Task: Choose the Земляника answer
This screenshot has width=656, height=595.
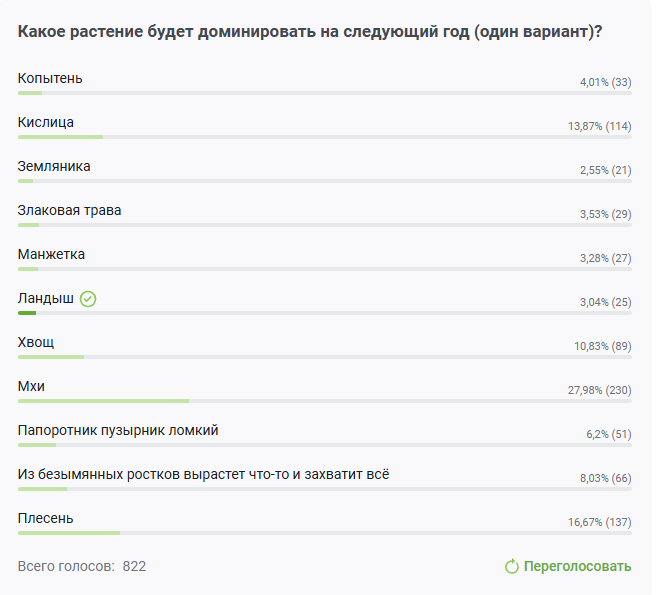Action: (x=54, y=166)
